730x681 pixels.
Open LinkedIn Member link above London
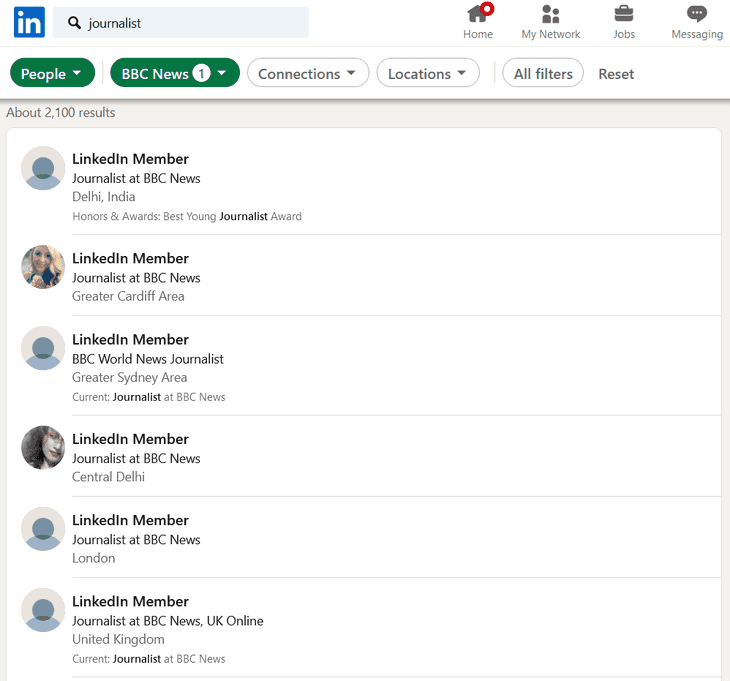(x=130, y=520)
